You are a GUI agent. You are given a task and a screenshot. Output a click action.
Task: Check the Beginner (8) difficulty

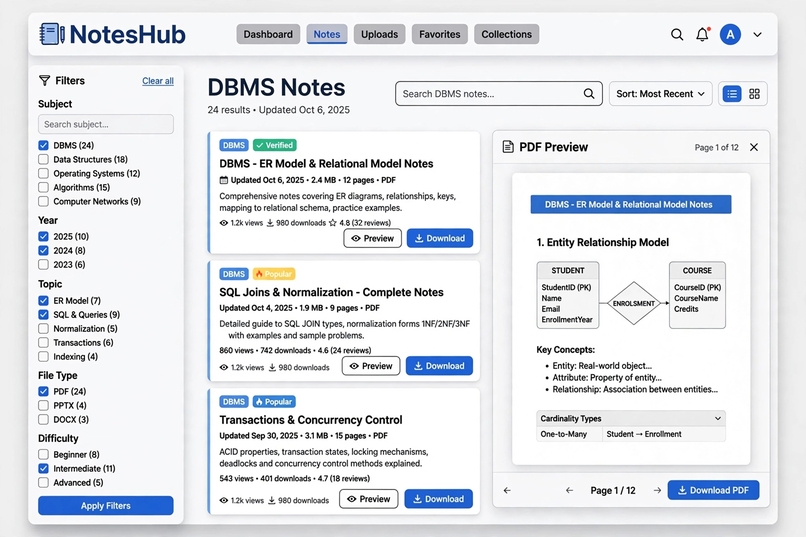point(44,454)
